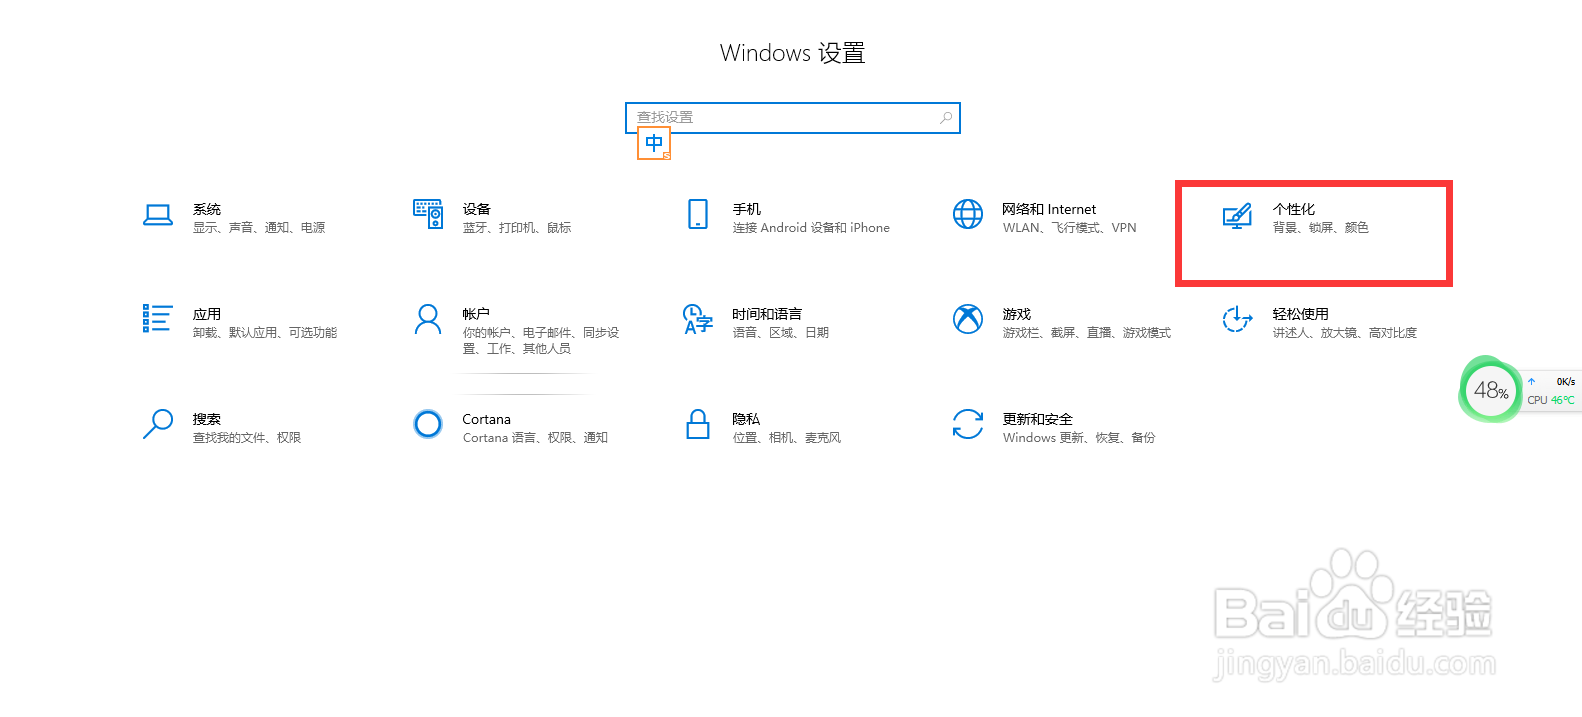Click the text 卸载、默认应用、可选功能
Image resolution: width=1582 pixels, height=717 pixels.
pos(265,333)
